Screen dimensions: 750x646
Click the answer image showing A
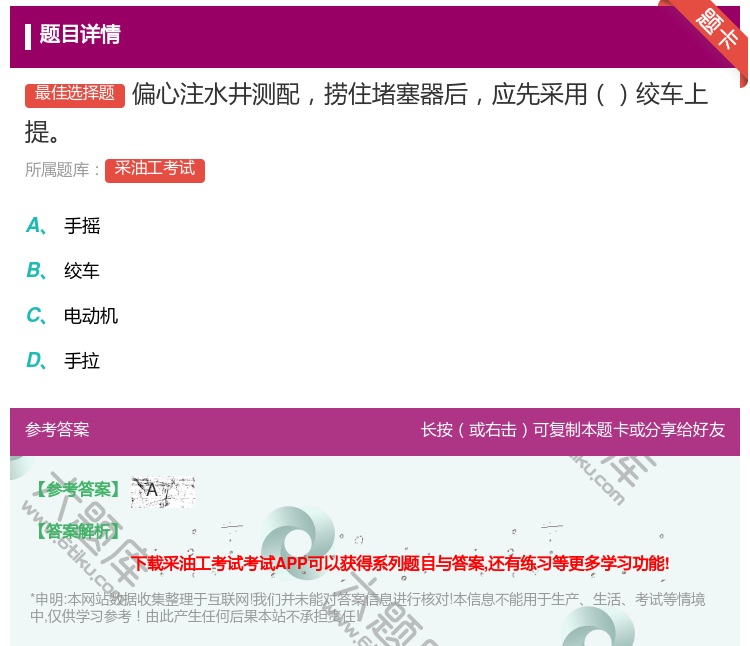(163, 492)
